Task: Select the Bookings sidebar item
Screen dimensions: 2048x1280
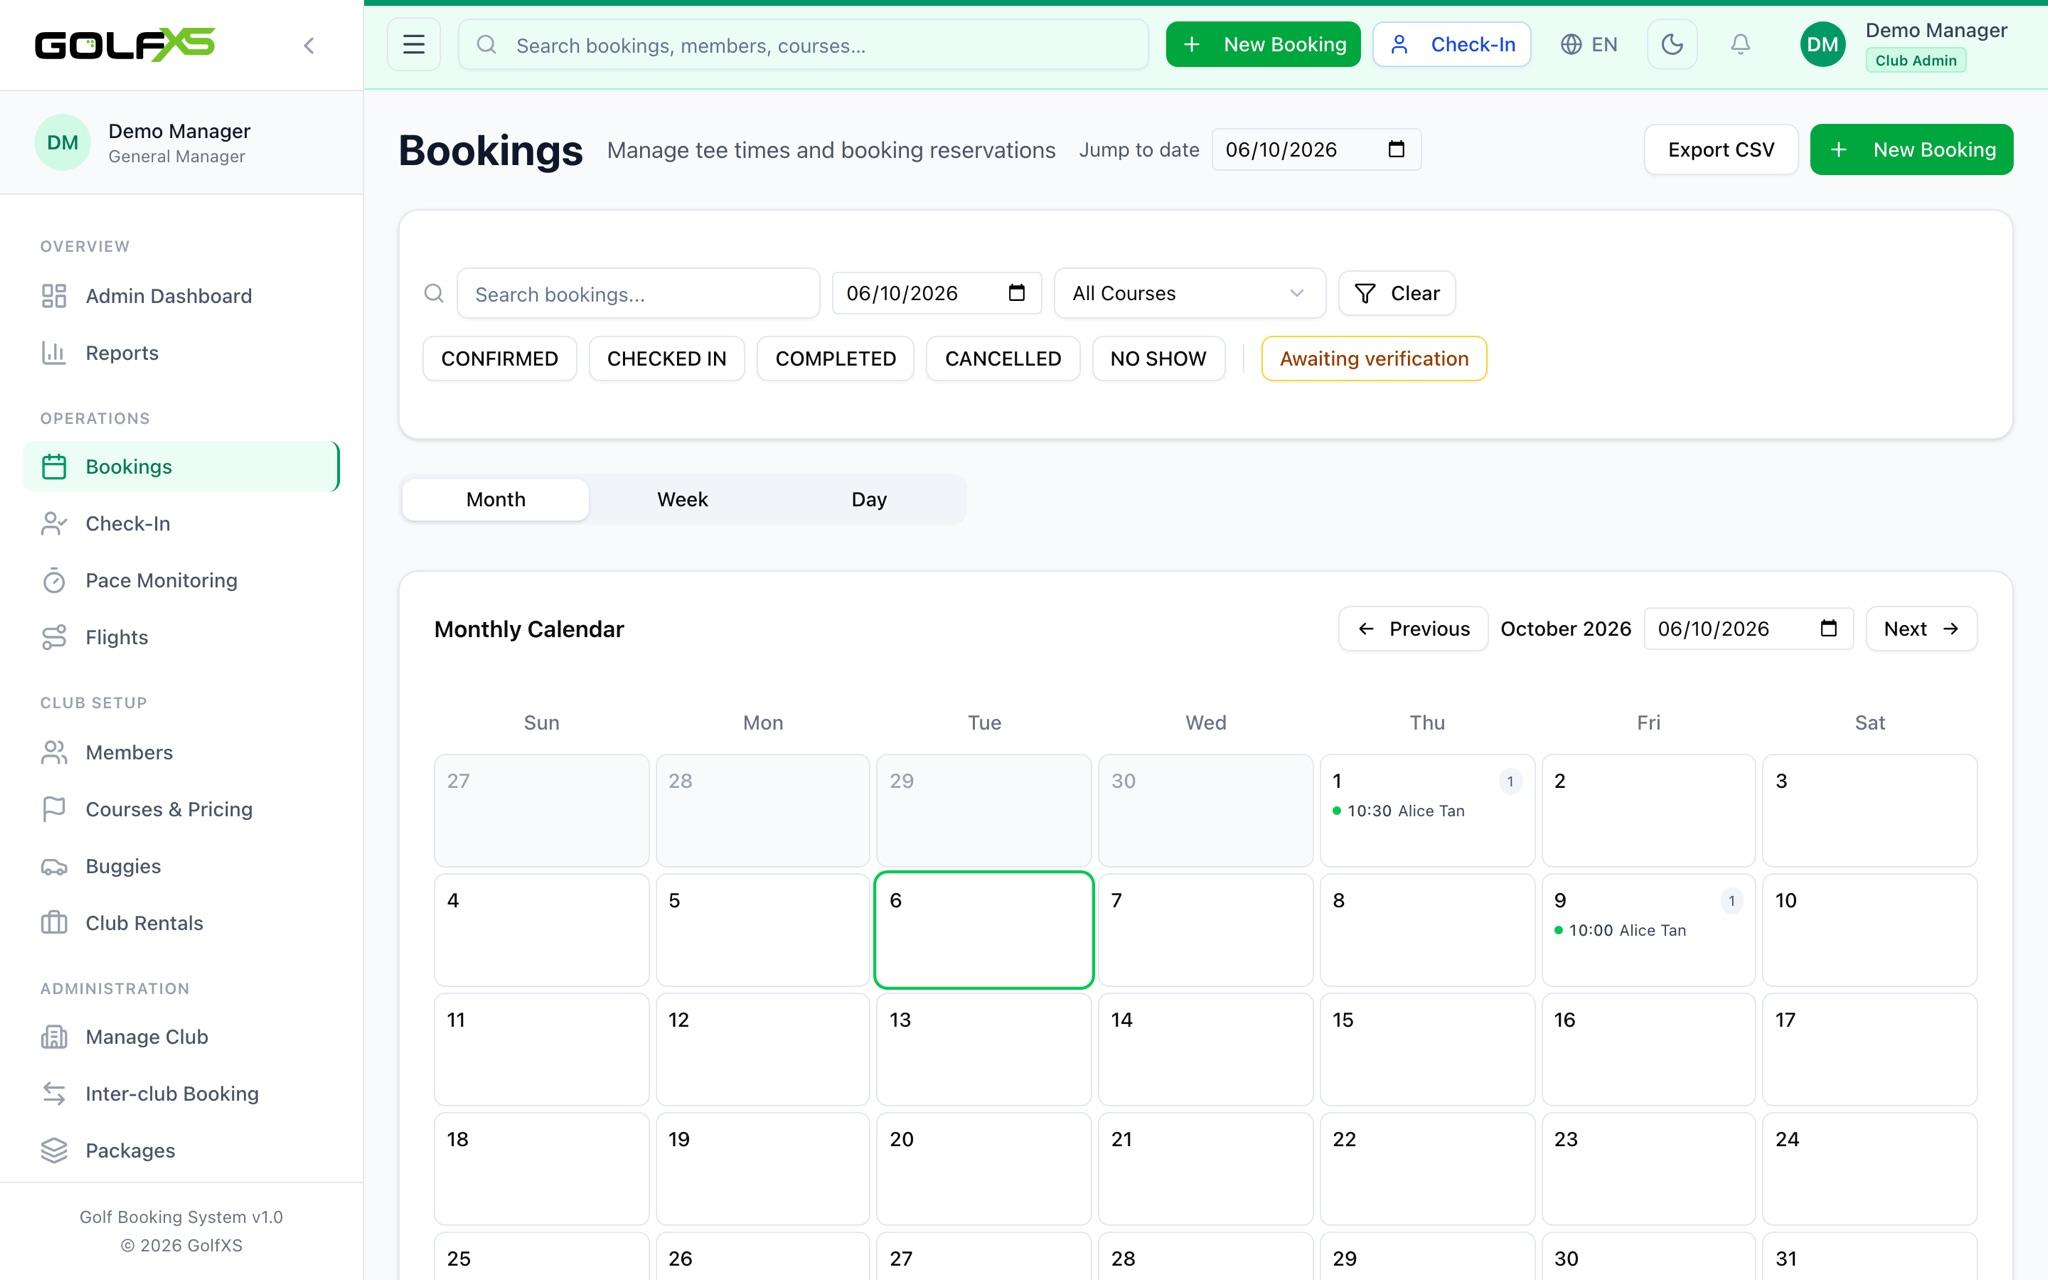Action: tap(181, 467)
